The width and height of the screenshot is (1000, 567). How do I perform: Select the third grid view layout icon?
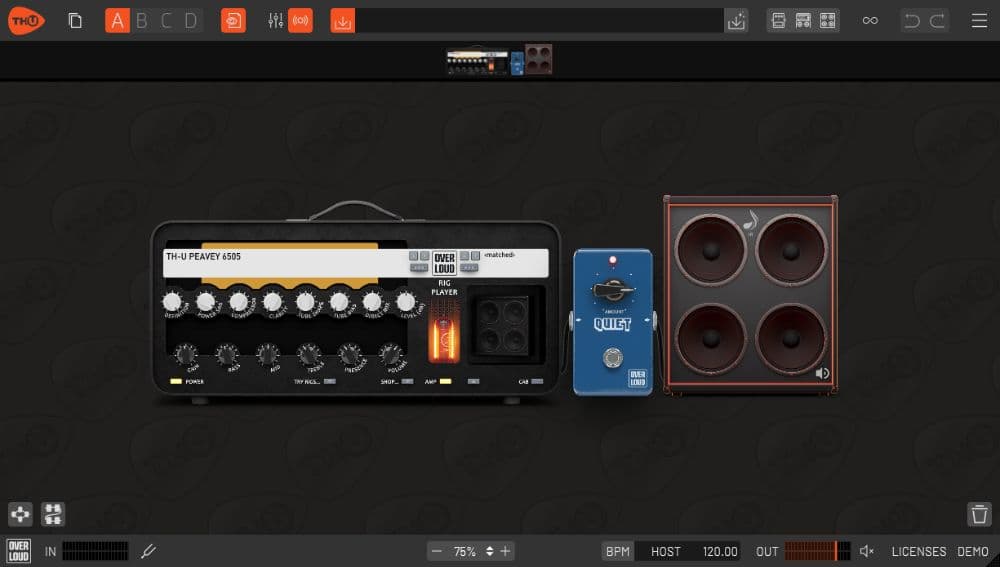click(x=827, y=20)
